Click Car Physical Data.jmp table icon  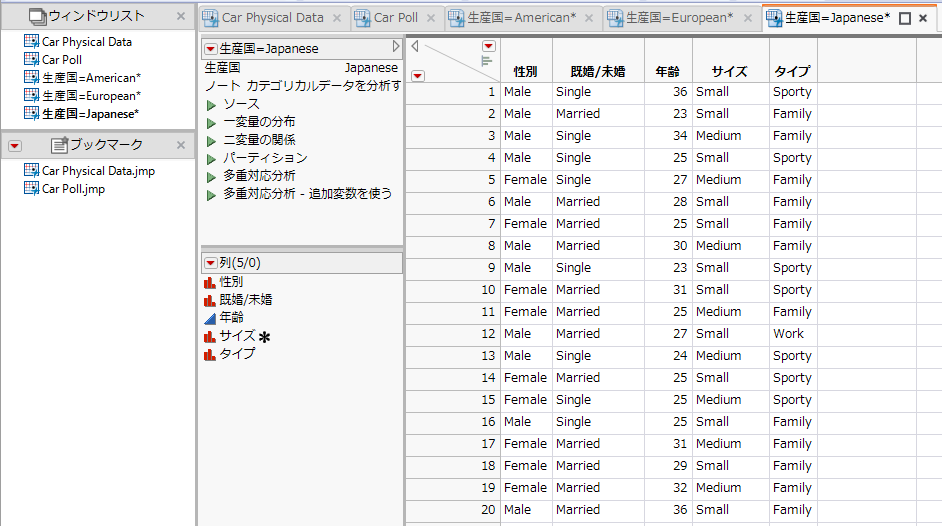pos(31,171)
